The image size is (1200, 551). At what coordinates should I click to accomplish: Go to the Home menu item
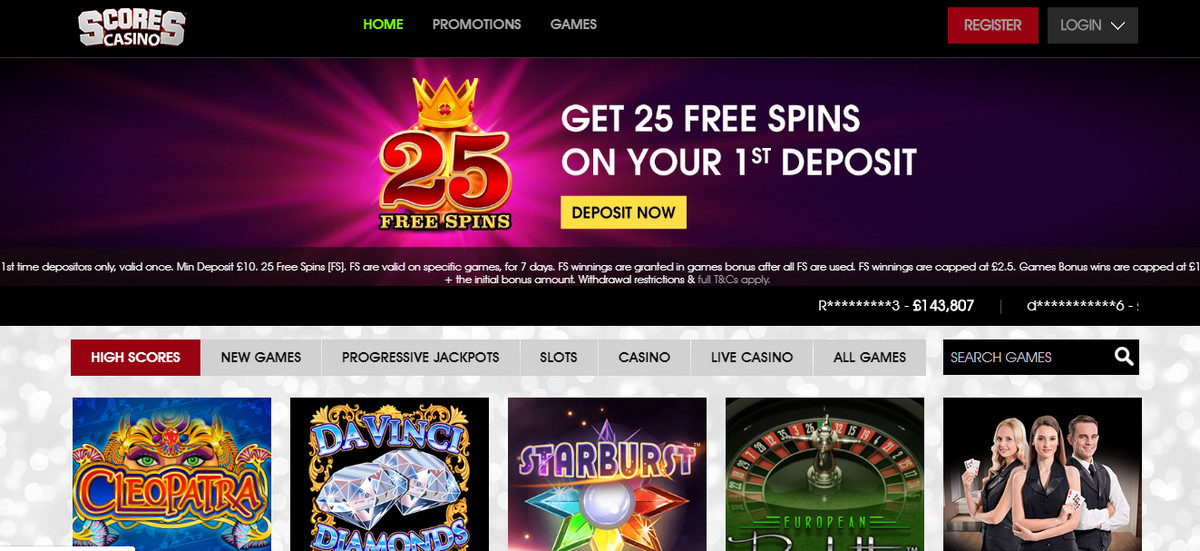click(383, 24)
